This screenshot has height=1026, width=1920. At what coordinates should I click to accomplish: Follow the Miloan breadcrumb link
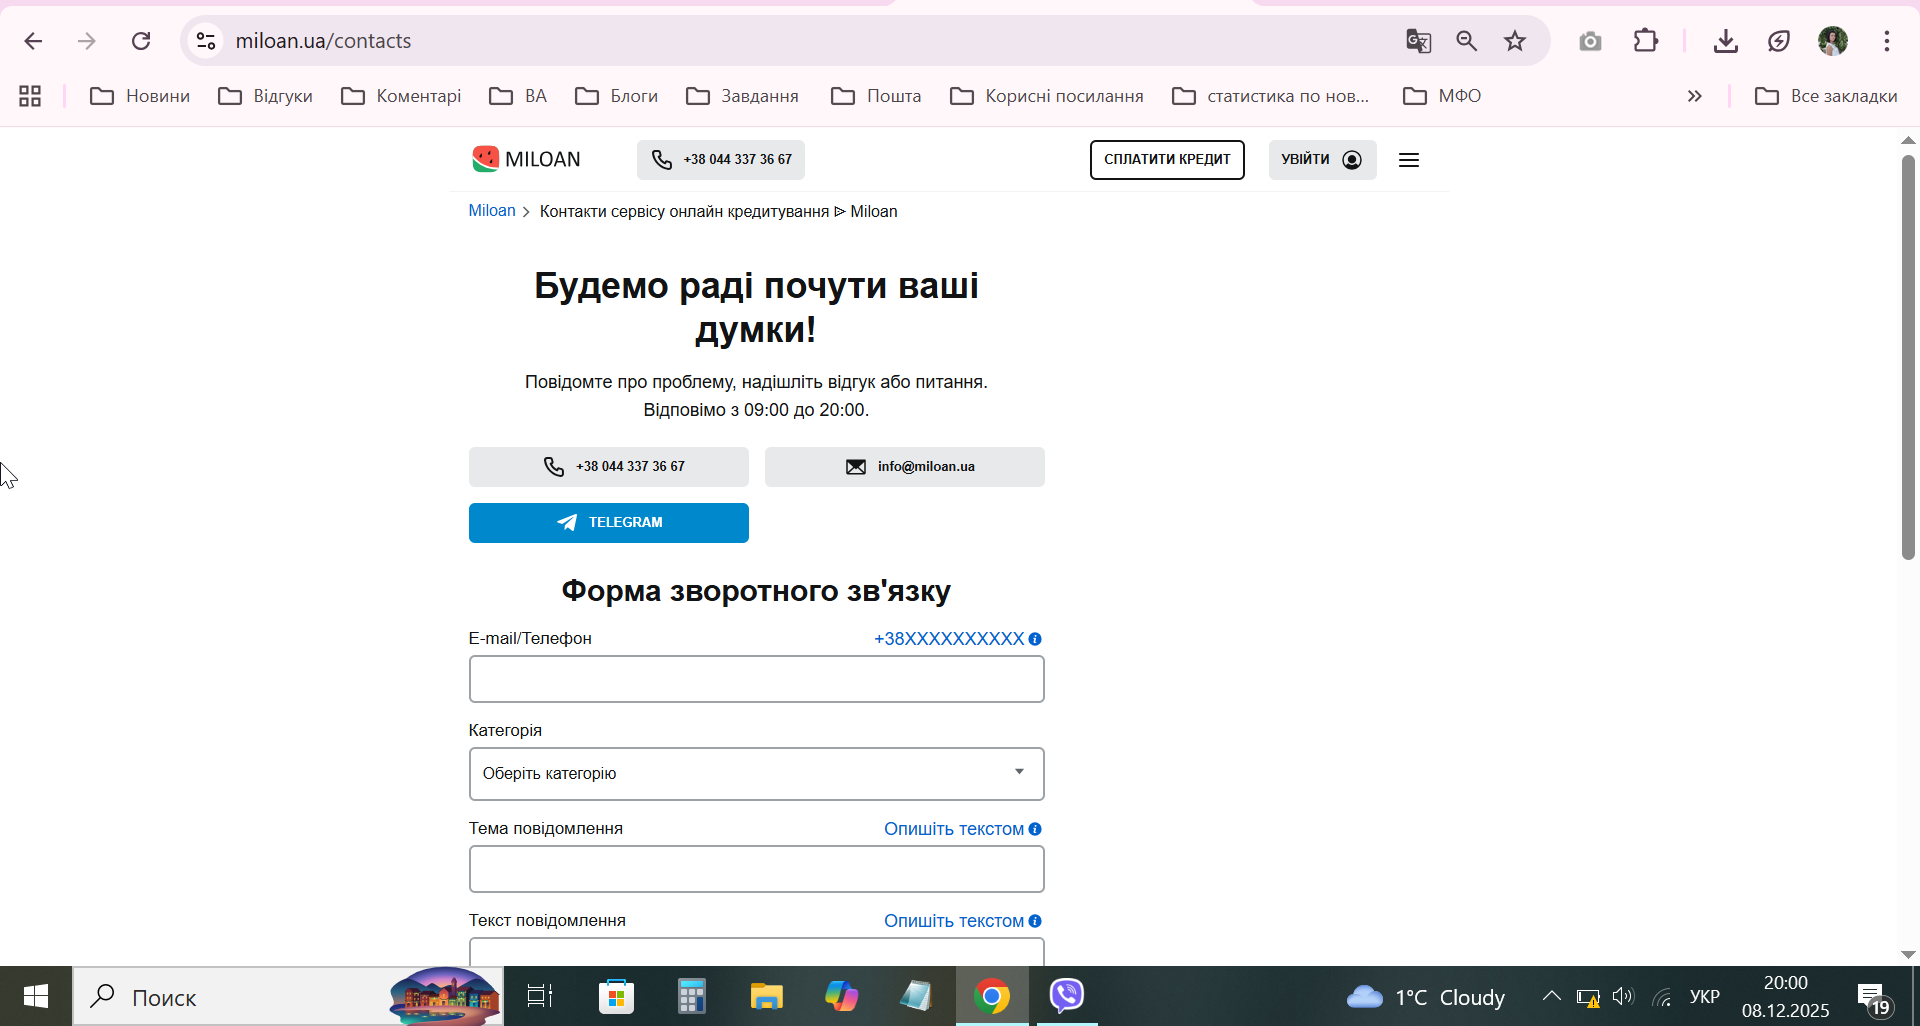(x=492, y=211)
